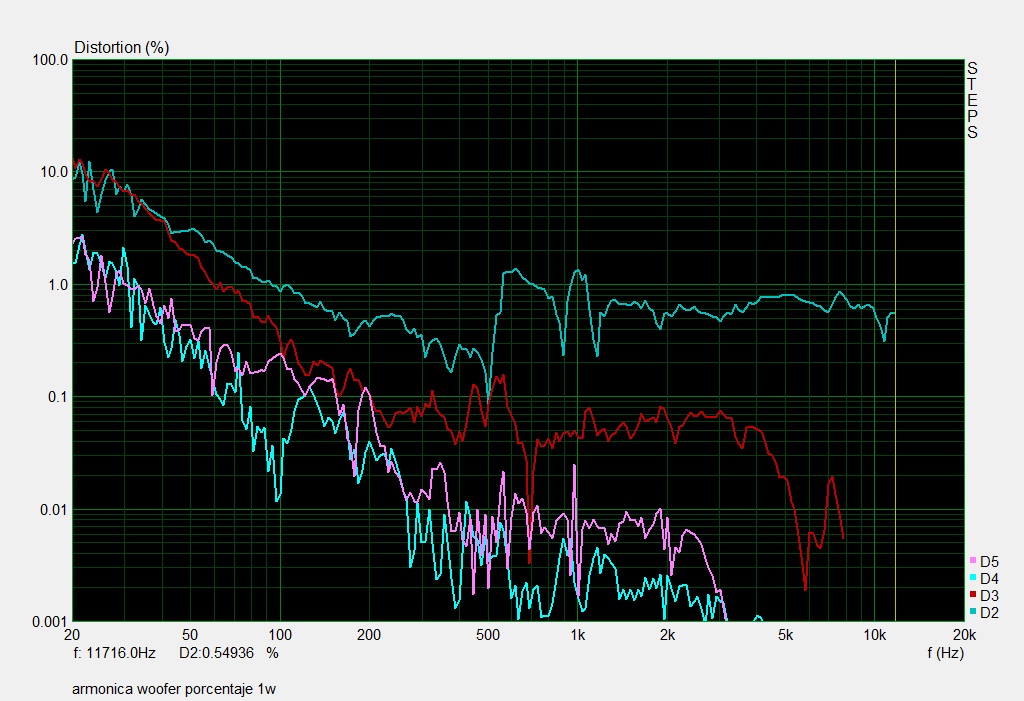Click the 50 frequency axis label
Image resolution: width=1024 pixels, height=701 pixels.
pos(190,635)
